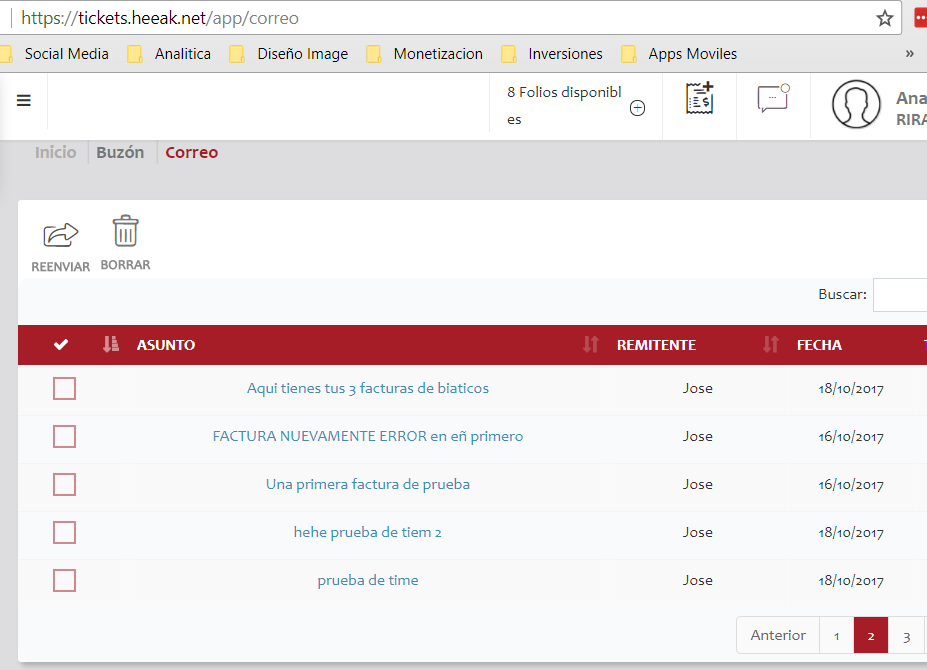Click the Anterior pagination button
This screenshot has width=927, height=670.
point(778,635)
